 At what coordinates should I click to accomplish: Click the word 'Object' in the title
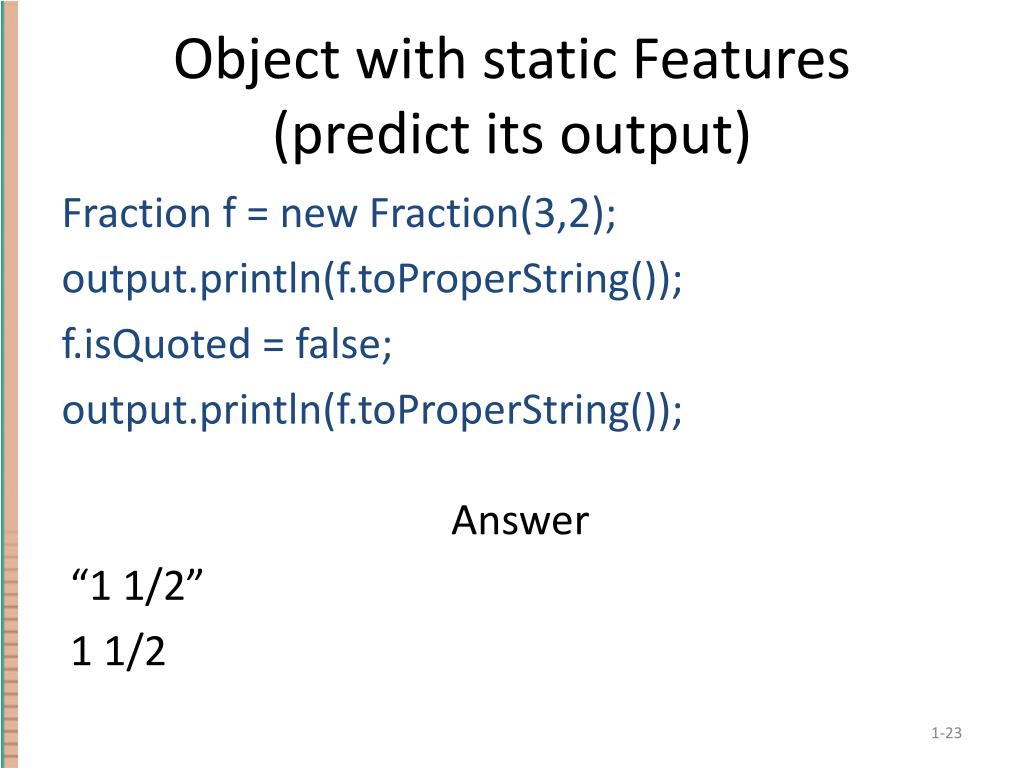coord(257,62)
